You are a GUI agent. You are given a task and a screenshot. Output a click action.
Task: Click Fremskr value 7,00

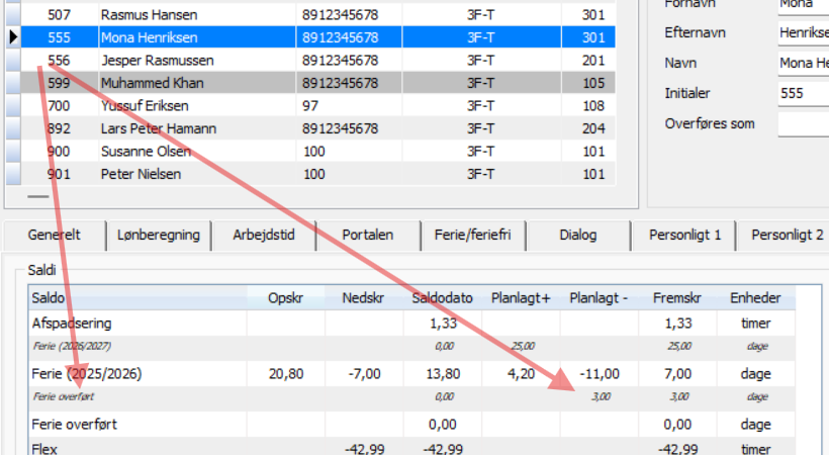pos(678,374)
